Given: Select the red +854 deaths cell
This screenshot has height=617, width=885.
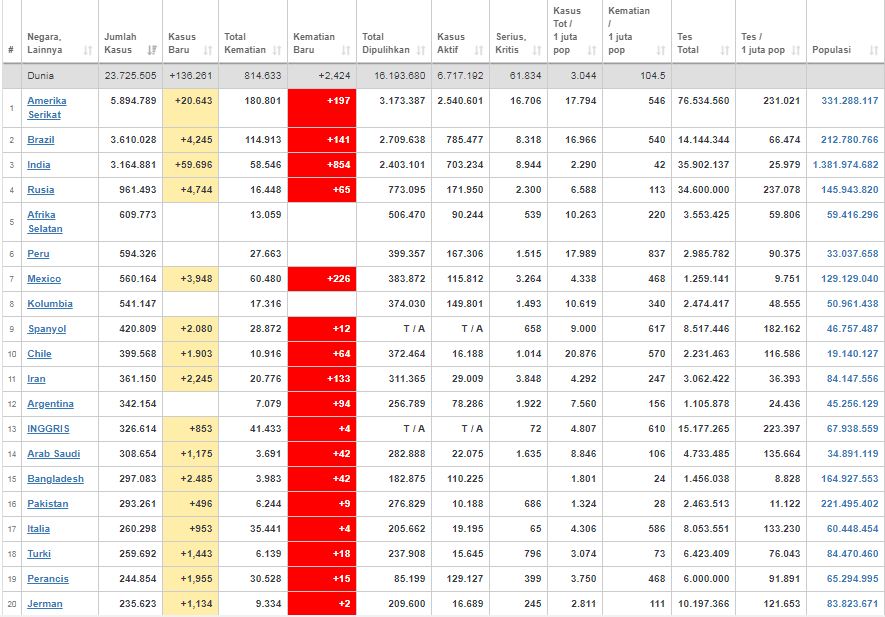Looking at the screenshot, I should (322, 165).
